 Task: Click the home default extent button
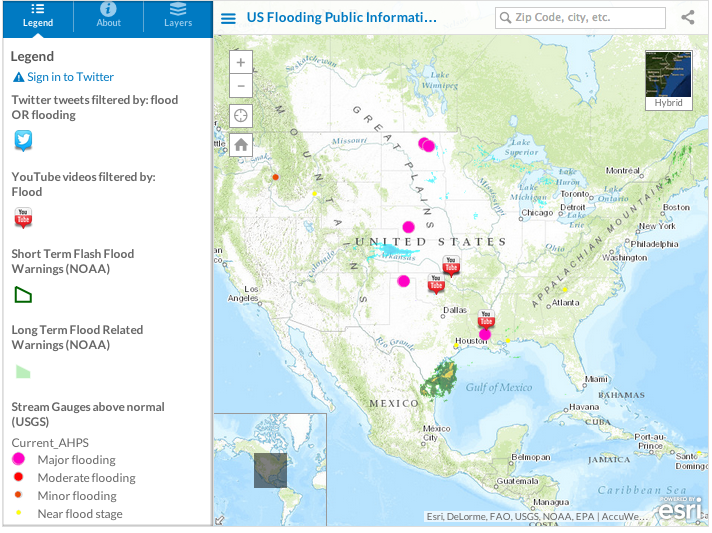pos(241,144)
